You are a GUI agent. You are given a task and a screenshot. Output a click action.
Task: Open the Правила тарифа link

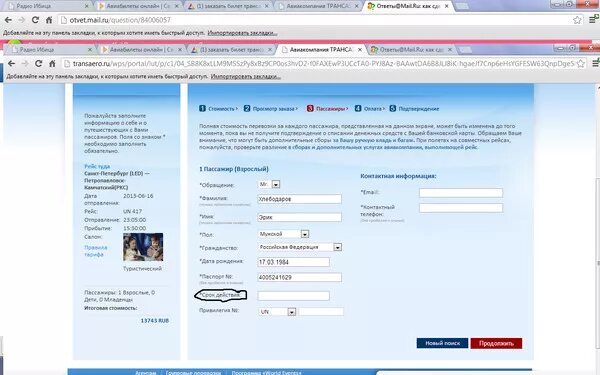(x=95, y=251)
